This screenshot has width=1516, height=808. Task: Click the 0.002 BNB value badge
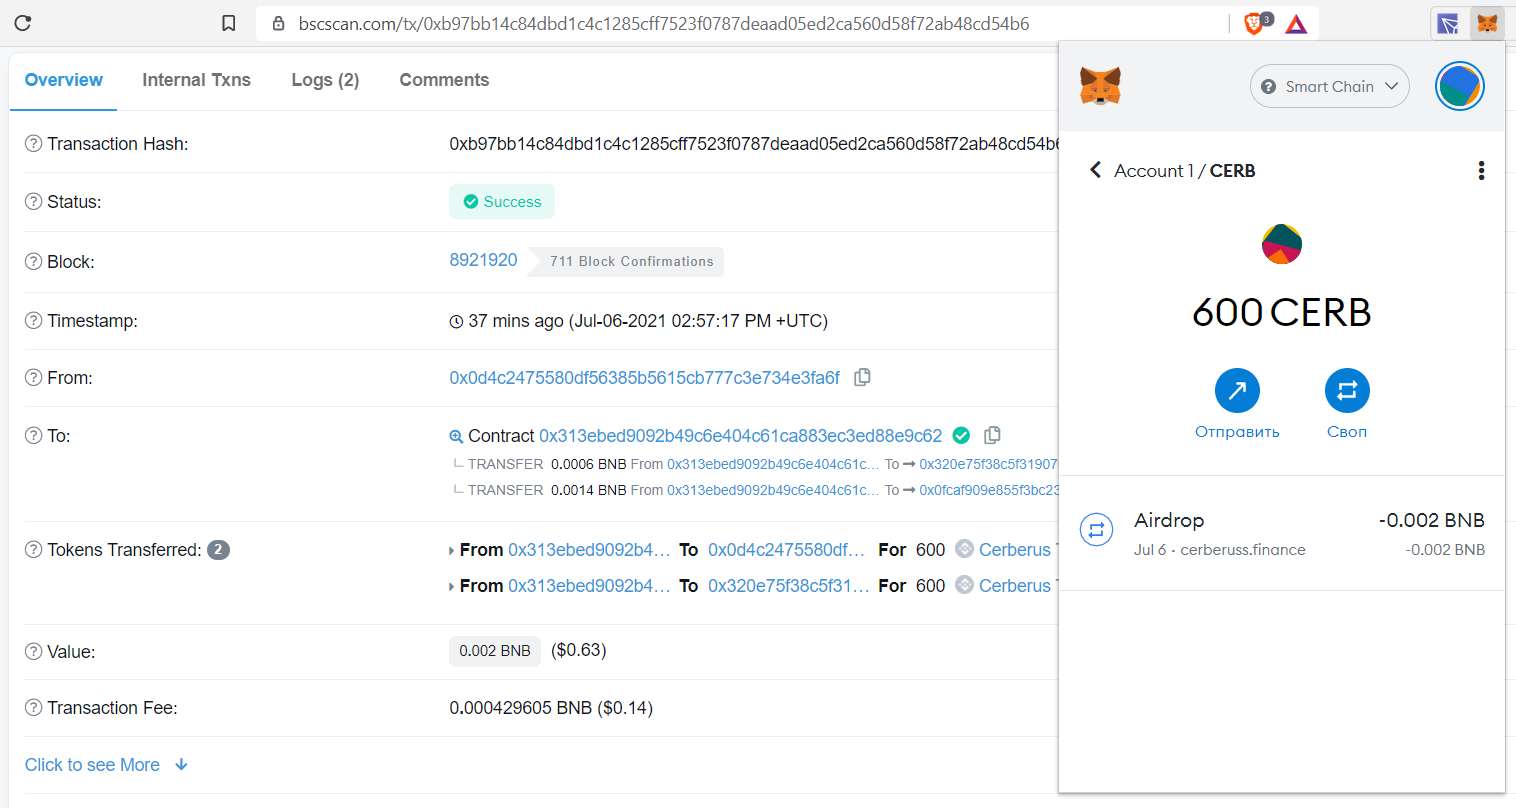pyautogui.click(x=495, y=651)
